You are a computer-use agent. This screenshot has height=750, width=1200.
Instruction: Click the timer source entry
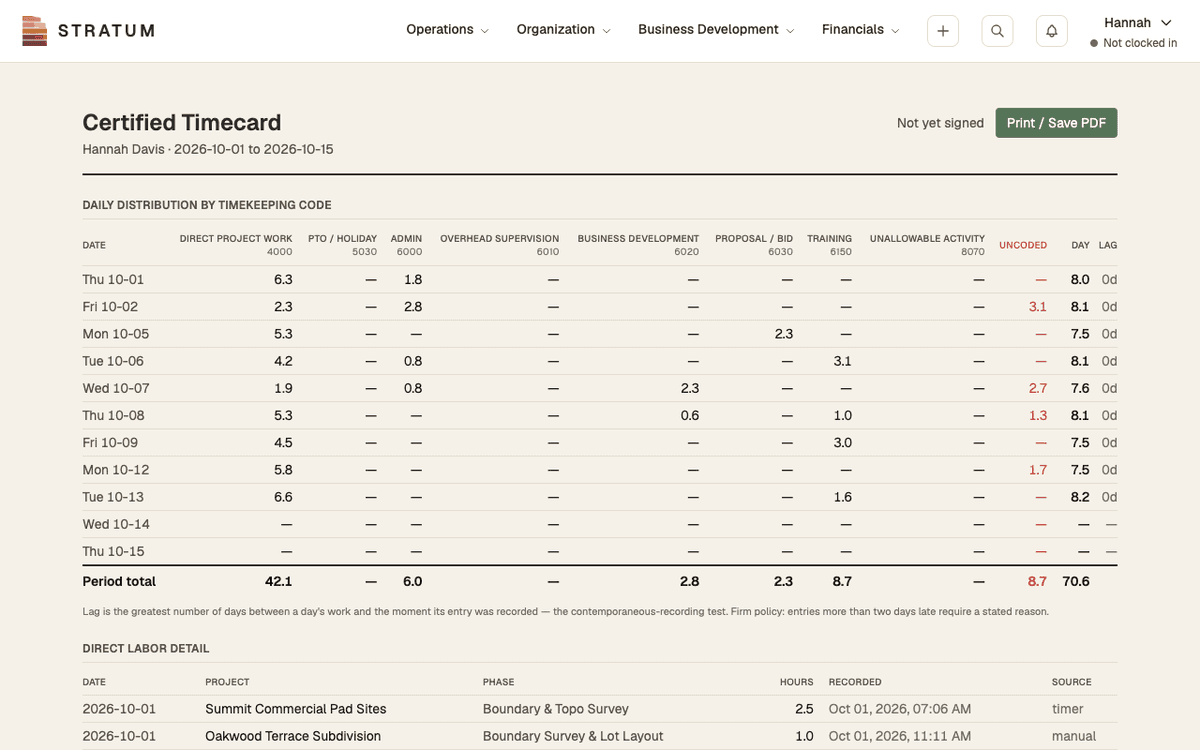tap(1067, 709)
